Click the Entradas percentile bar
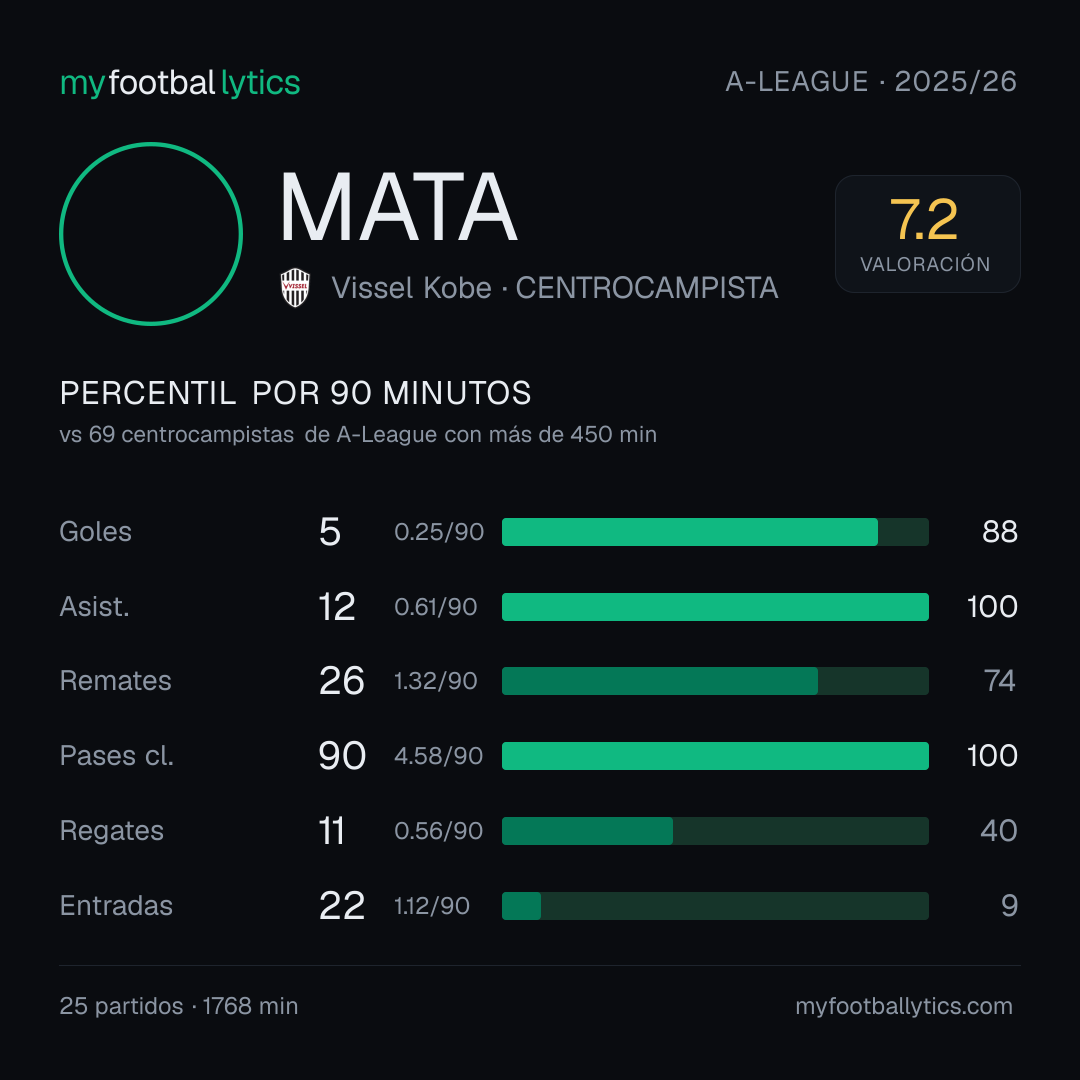The image size is (1080, 1080). point(715,906)
